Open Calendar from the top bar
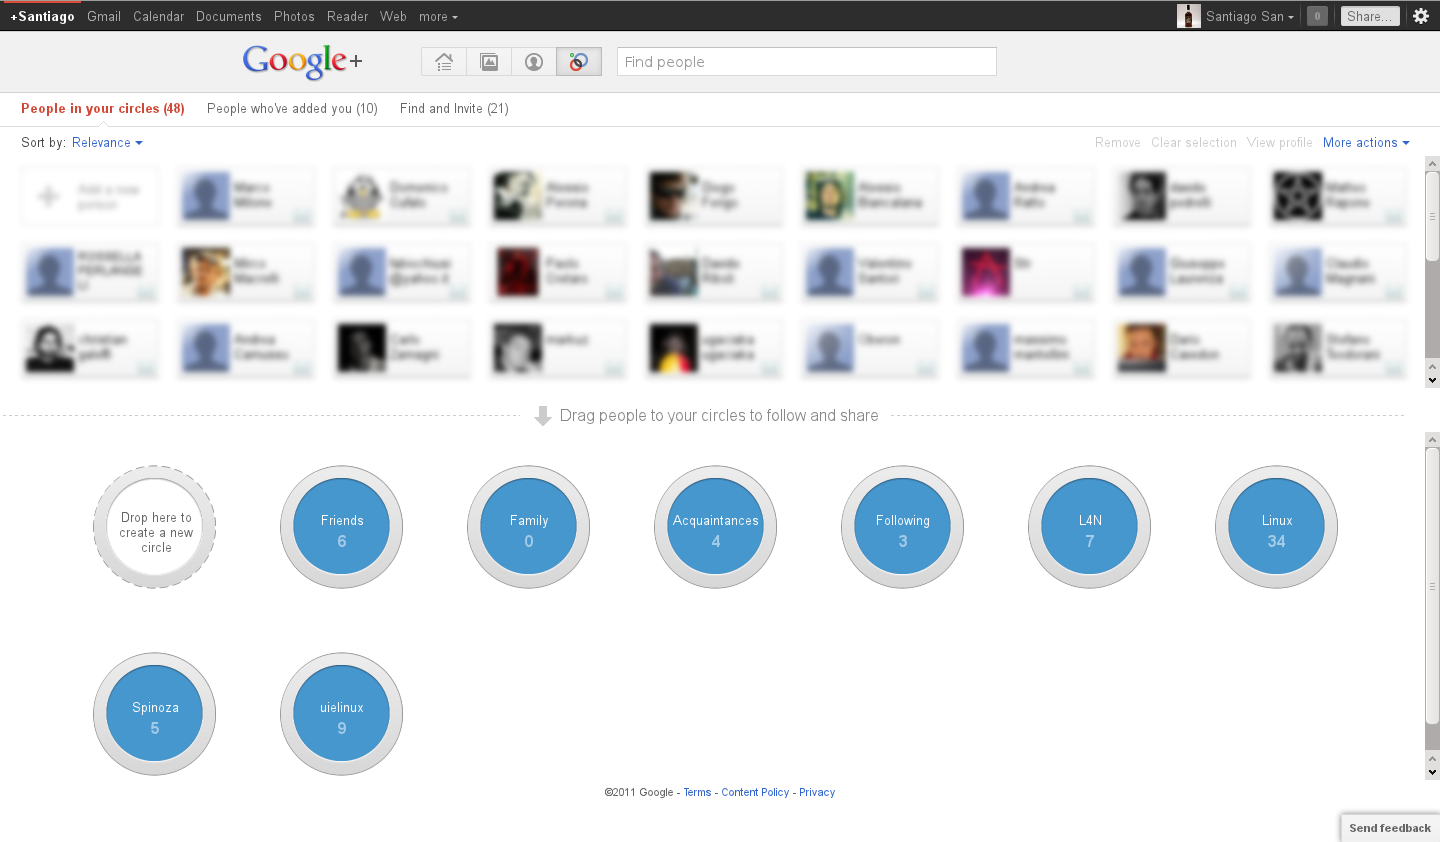The height and width of the screenshot is (842, 1440). click(159, 16)
